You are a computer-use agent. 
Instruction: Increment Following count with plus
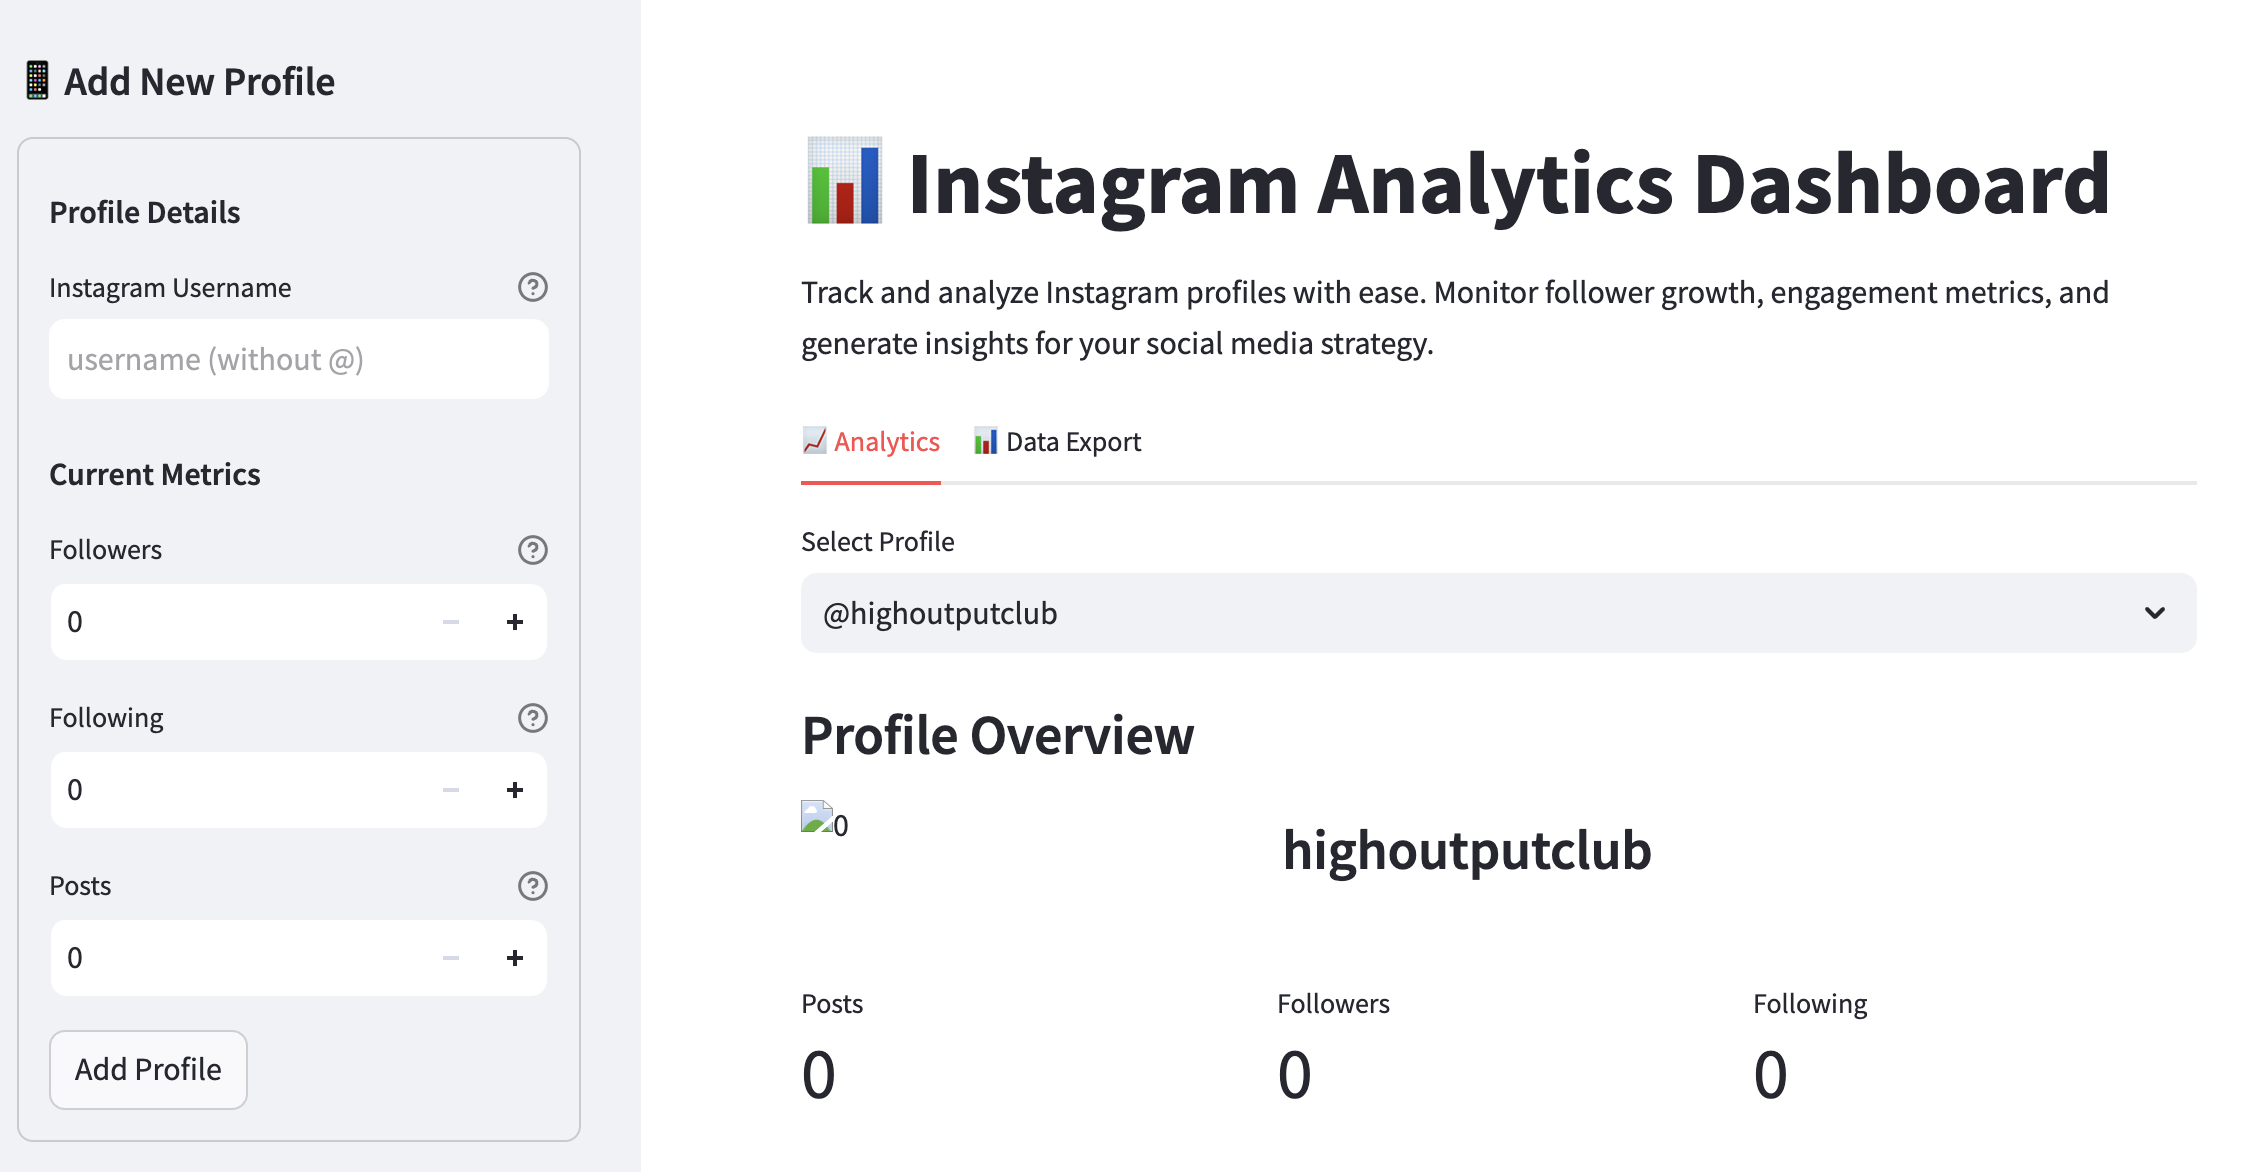[515, 790]
